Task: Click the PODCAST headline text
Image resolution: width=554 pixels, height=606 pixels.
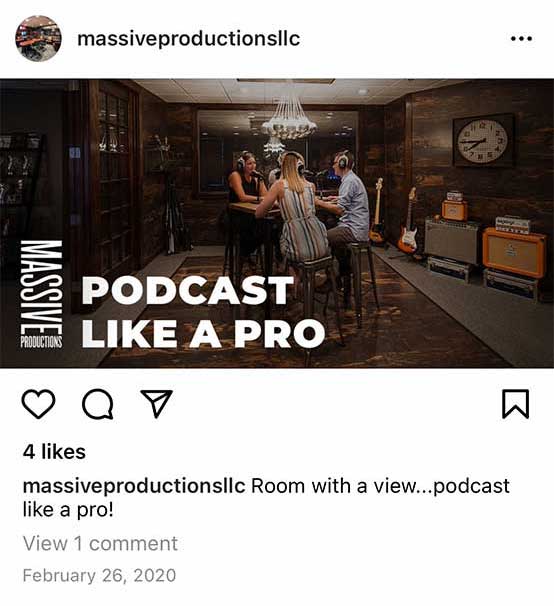Action: click(188, 291)
